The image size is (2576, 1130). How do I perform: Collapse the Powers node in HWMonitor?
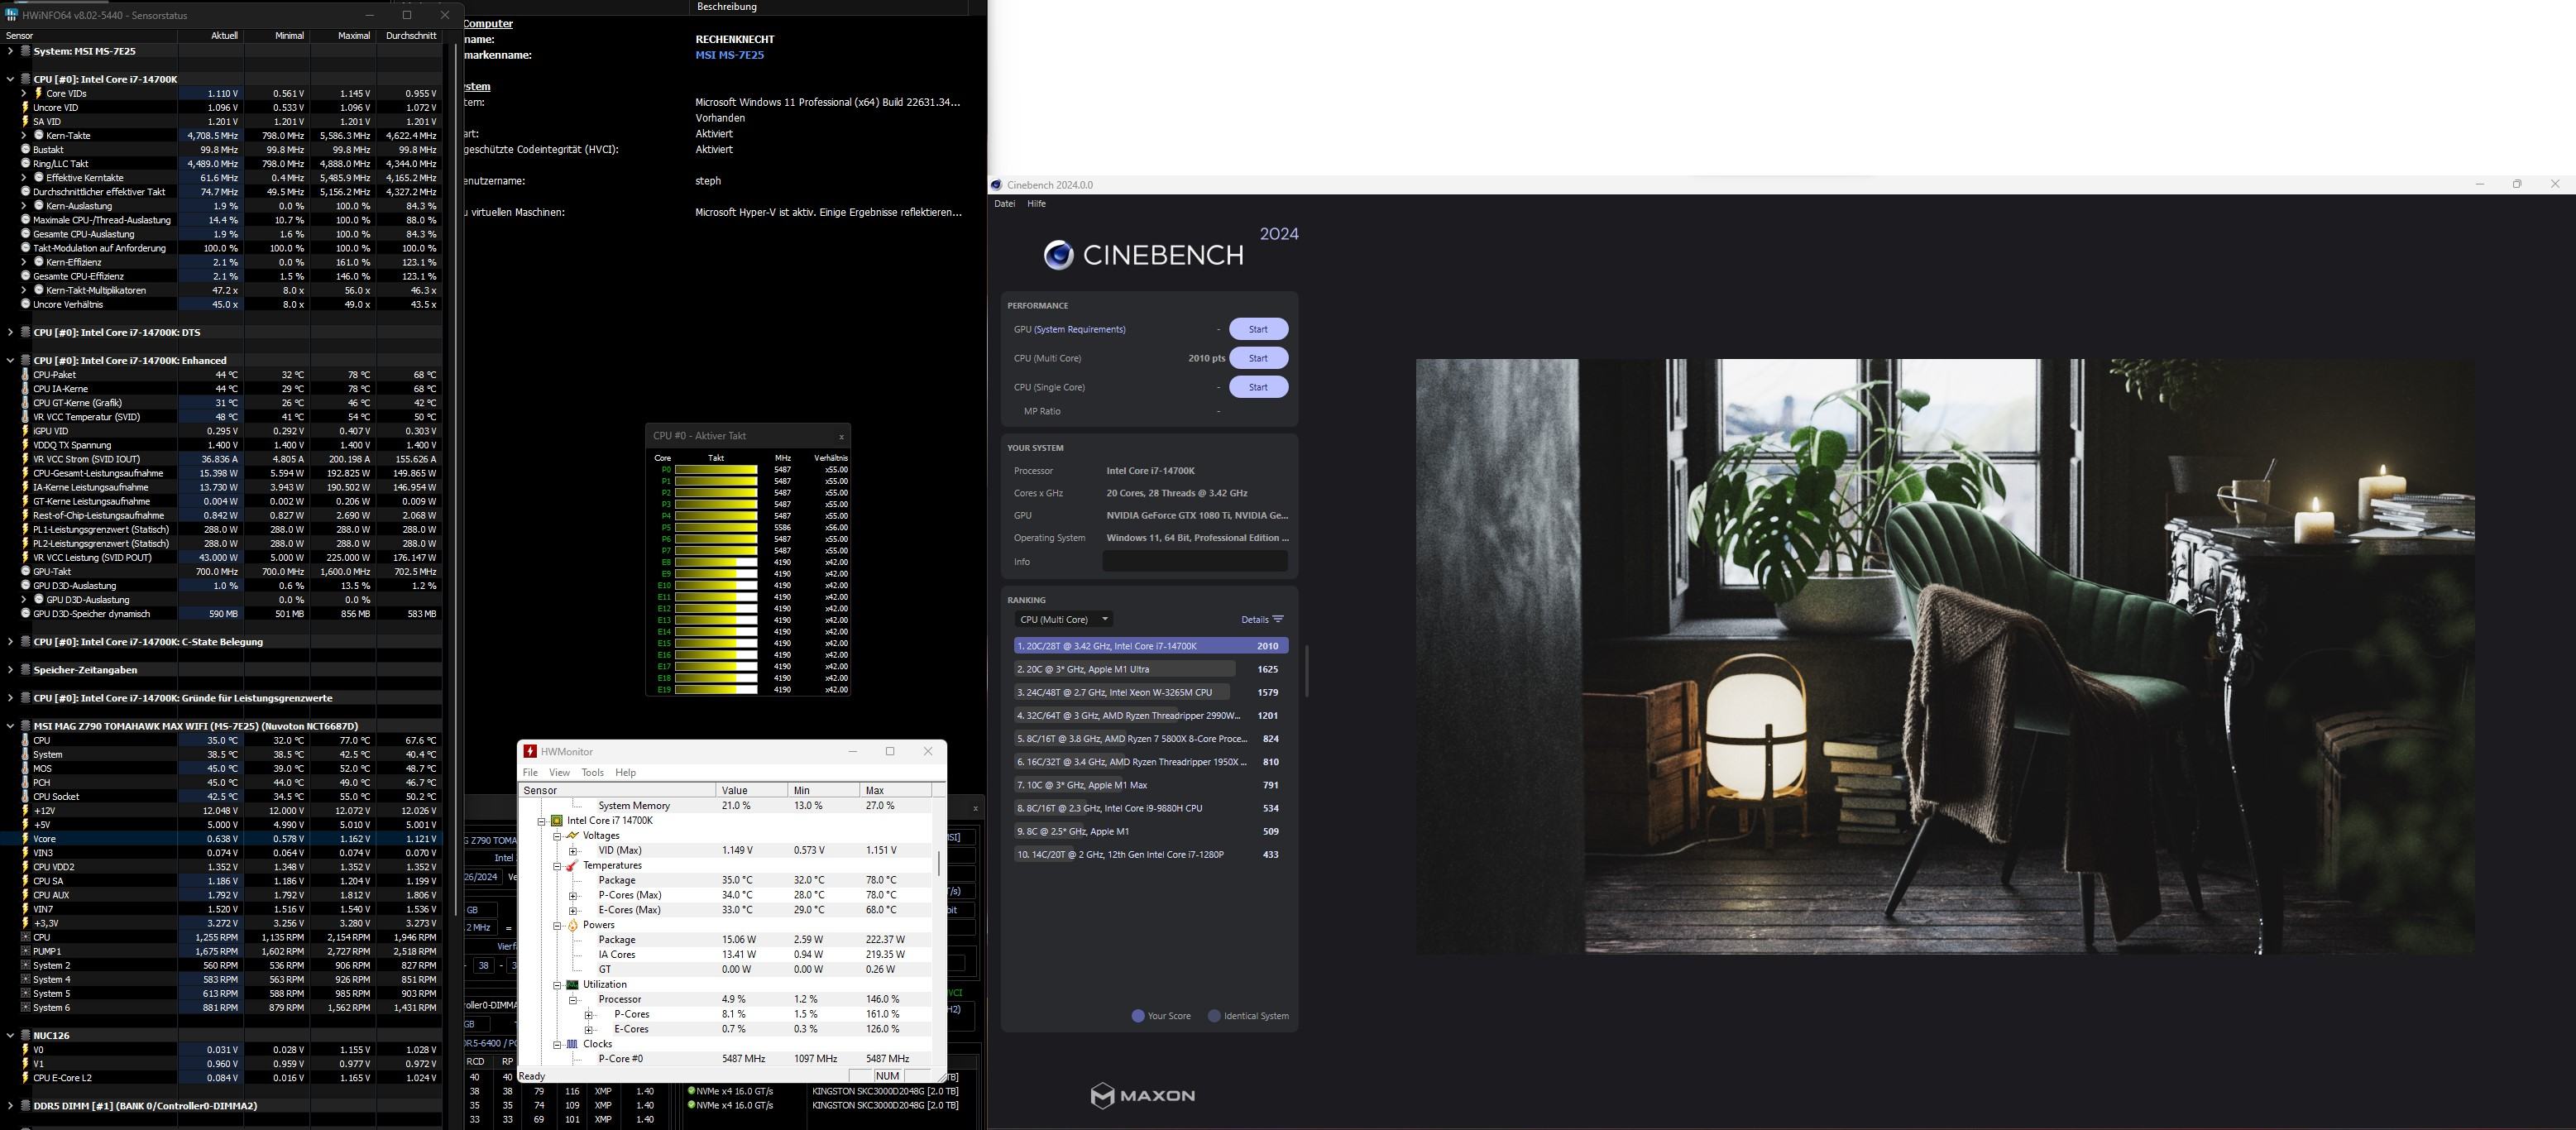point(557,925)
